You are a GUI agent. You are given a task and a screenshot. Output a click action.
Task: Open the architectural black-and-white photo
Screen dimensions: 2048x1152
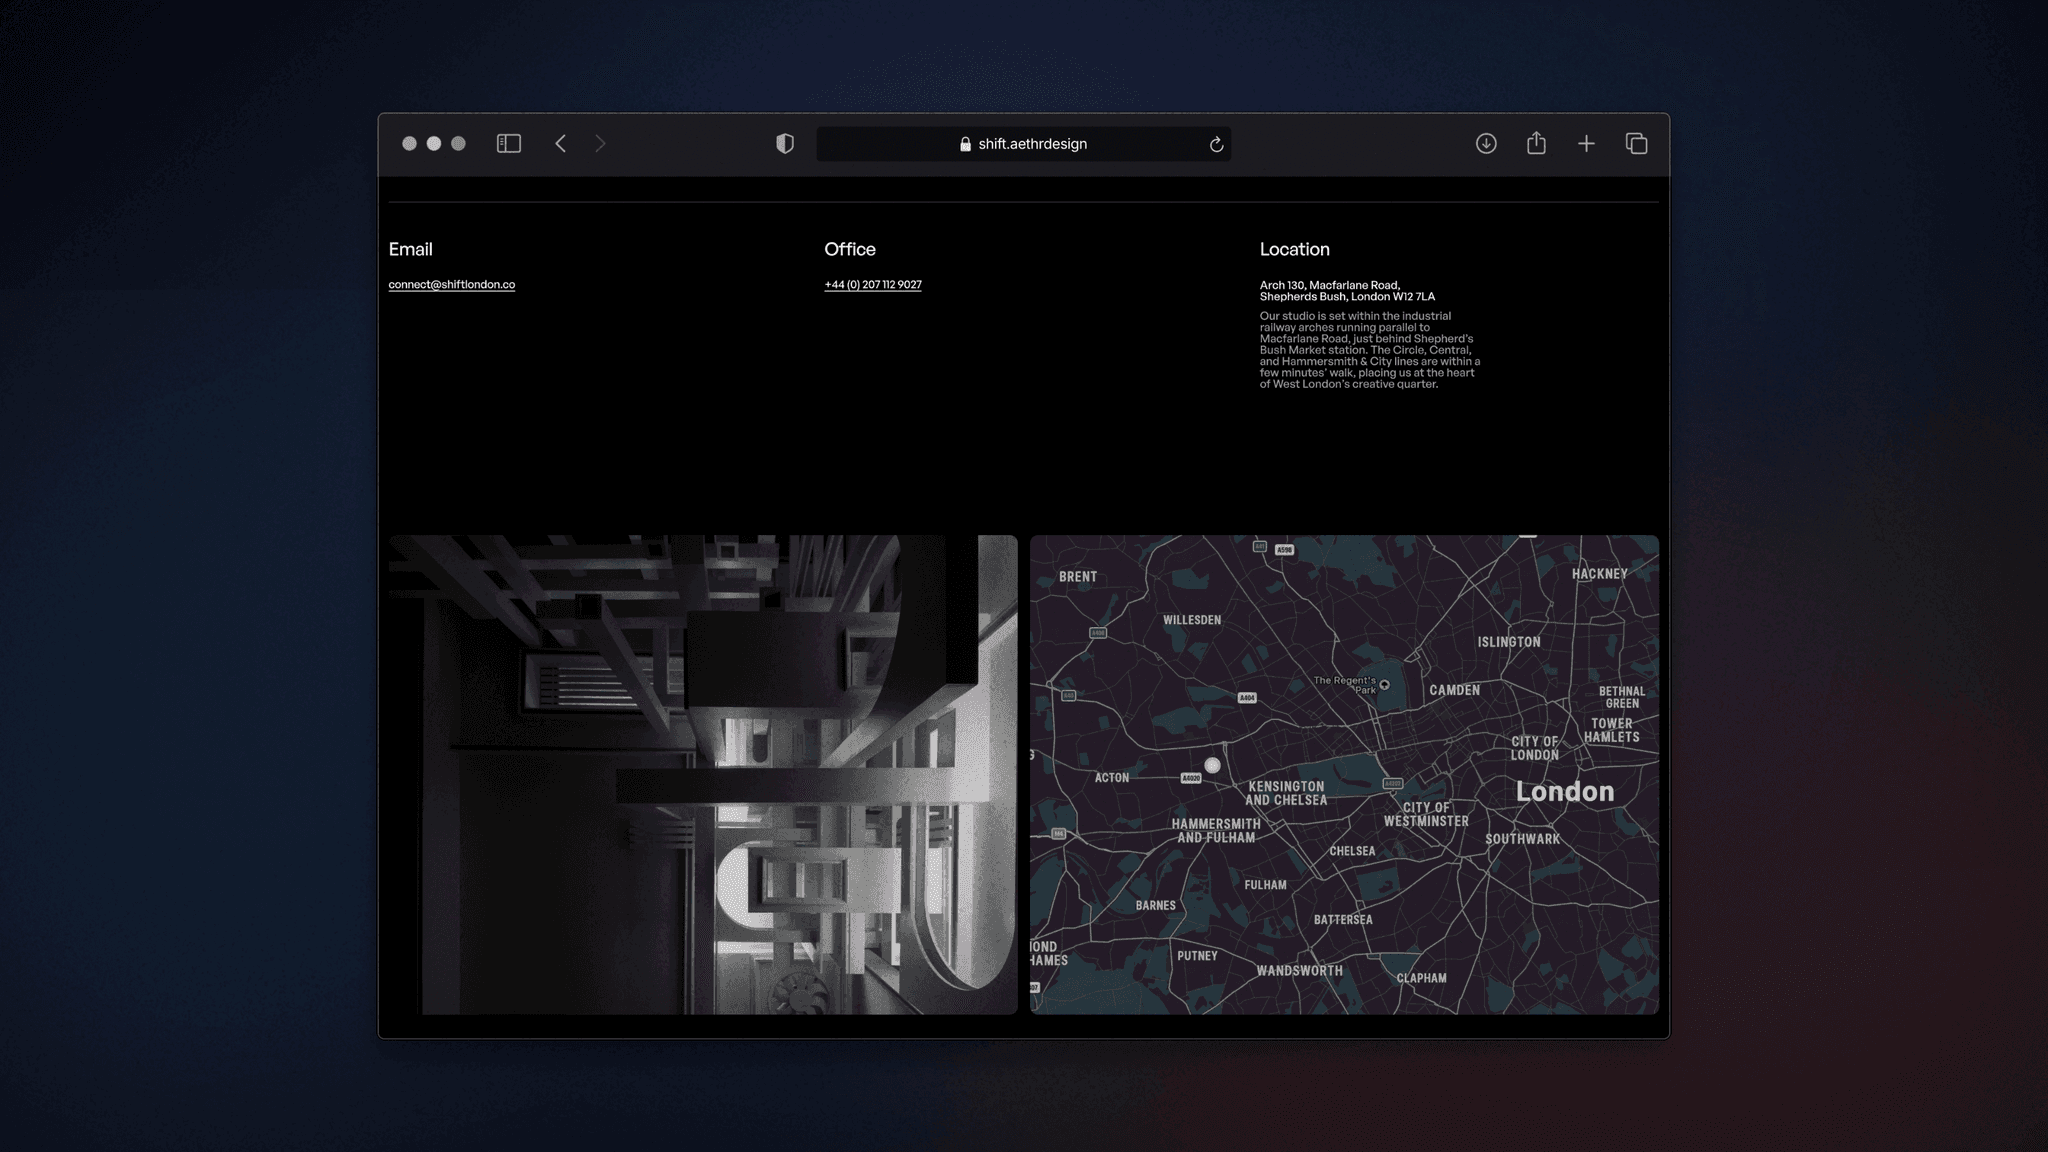coord(703,775)
